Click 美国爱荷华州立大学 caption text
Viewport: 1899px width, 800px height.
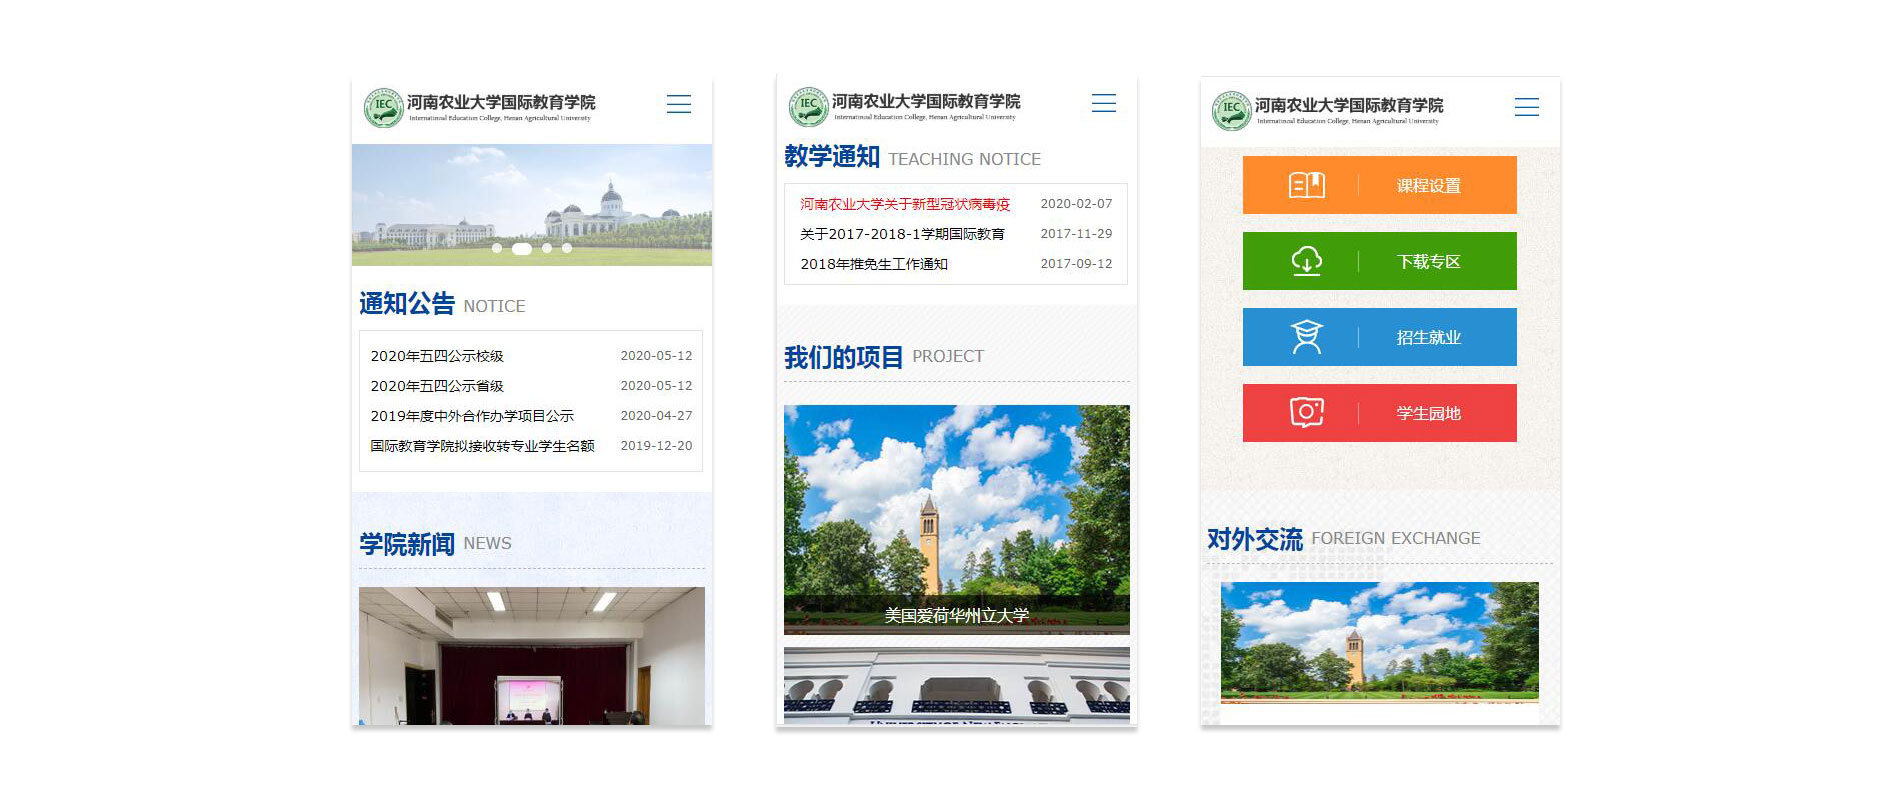[x=957, y=615]
